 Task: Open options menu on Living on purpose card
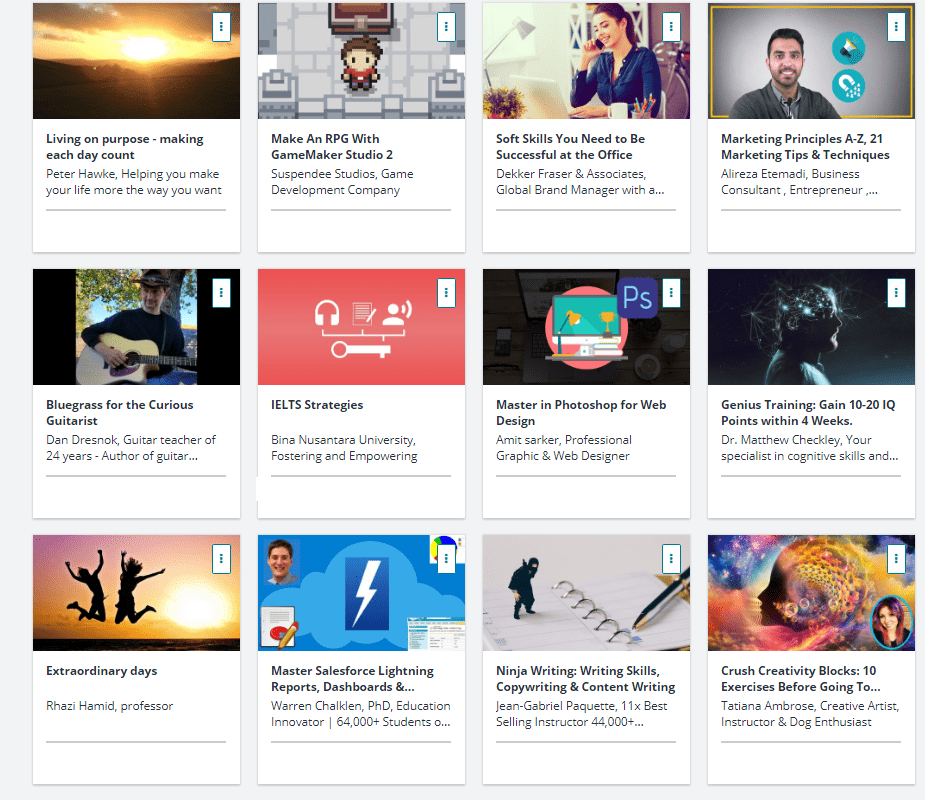[x=222, y=27]
